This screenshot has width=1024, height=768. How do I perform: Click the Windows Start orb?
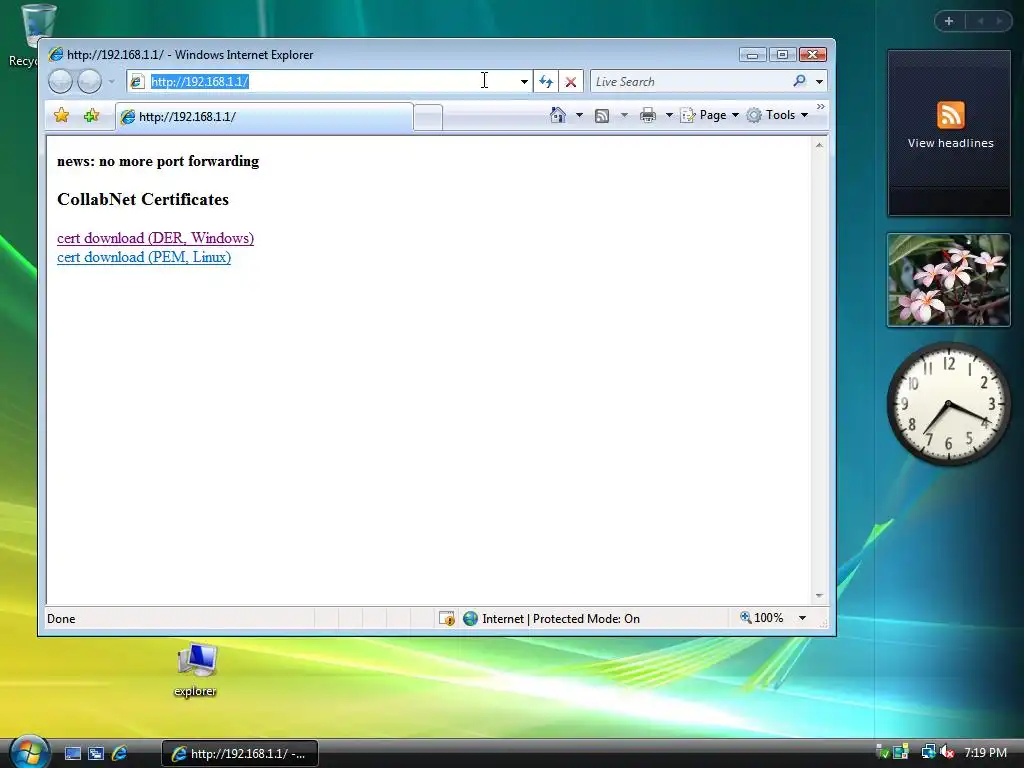tap(29, 752)
